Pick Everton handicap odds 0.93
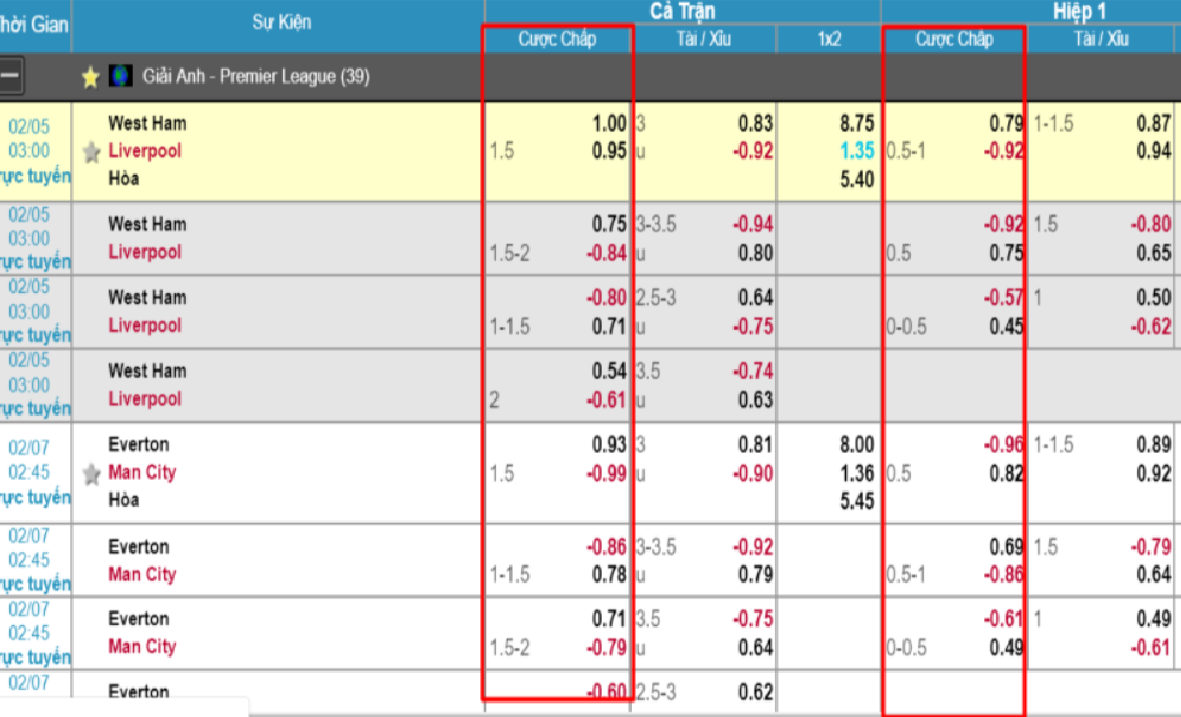 [x=609, y=444]
